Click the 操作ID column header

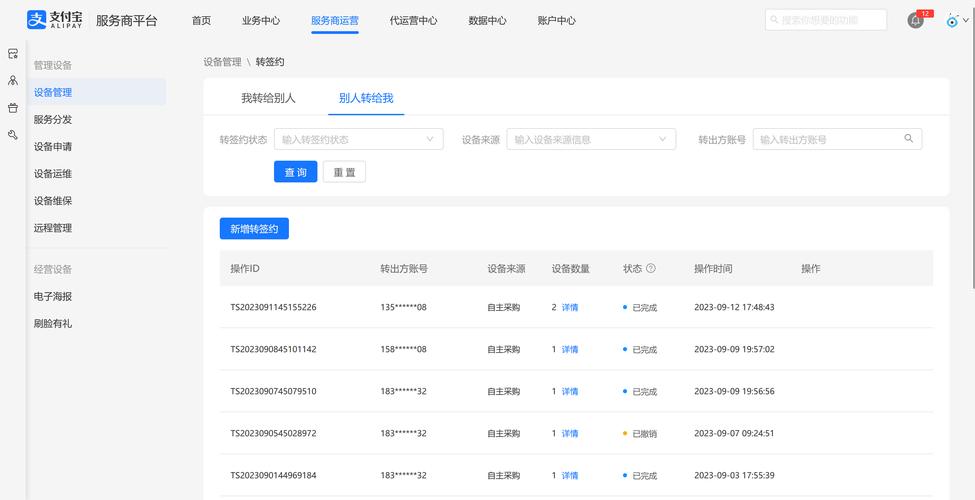[x=245, y=269]
